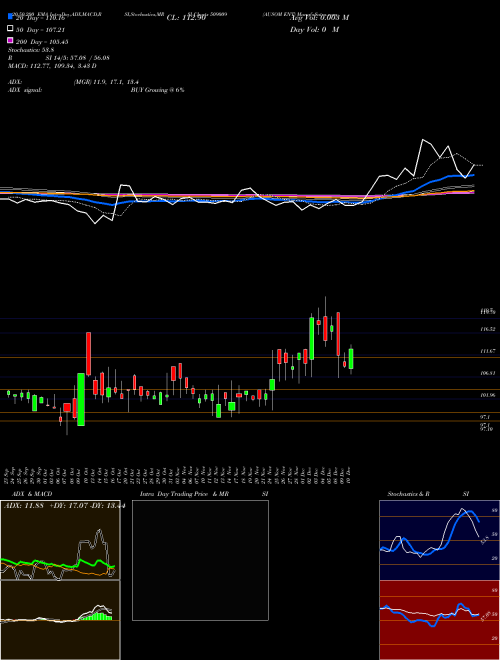Click the 101.96 price axis label
The height and width of the screenshot is (660, 500).
click(x=487, y=395)
